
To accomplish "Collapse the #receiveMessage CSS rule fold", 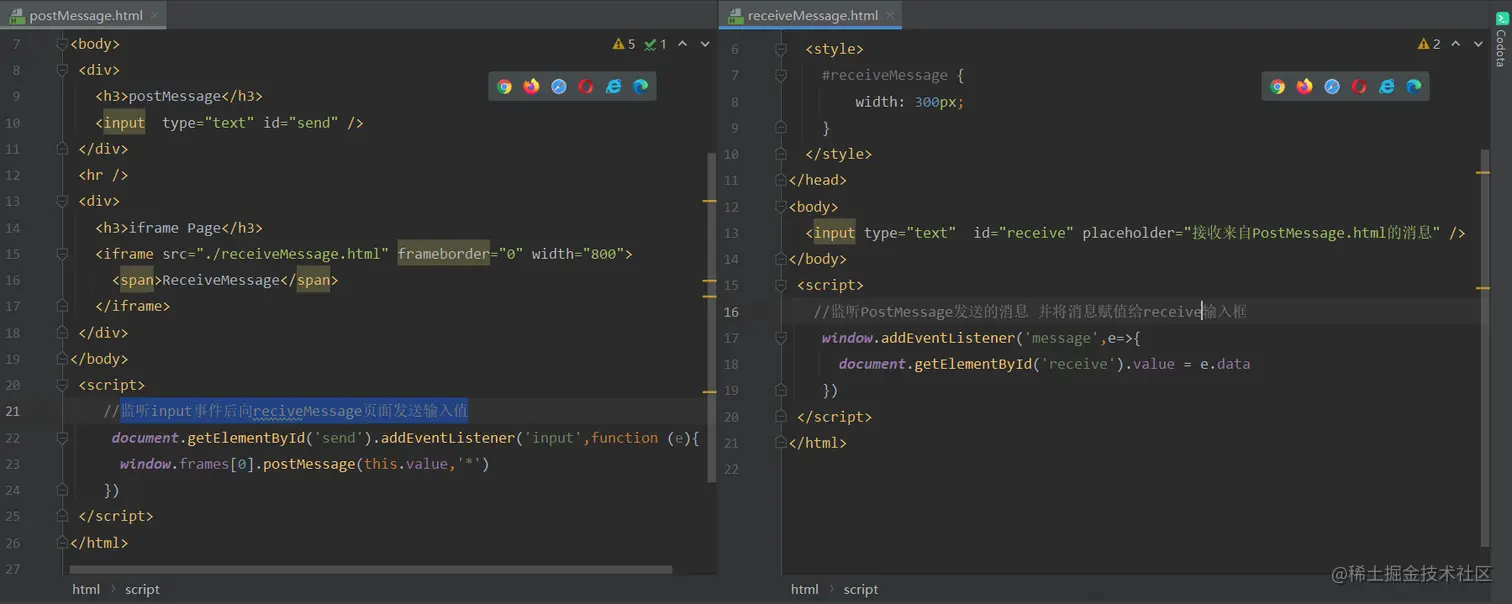I will click(x=781, y=75).
